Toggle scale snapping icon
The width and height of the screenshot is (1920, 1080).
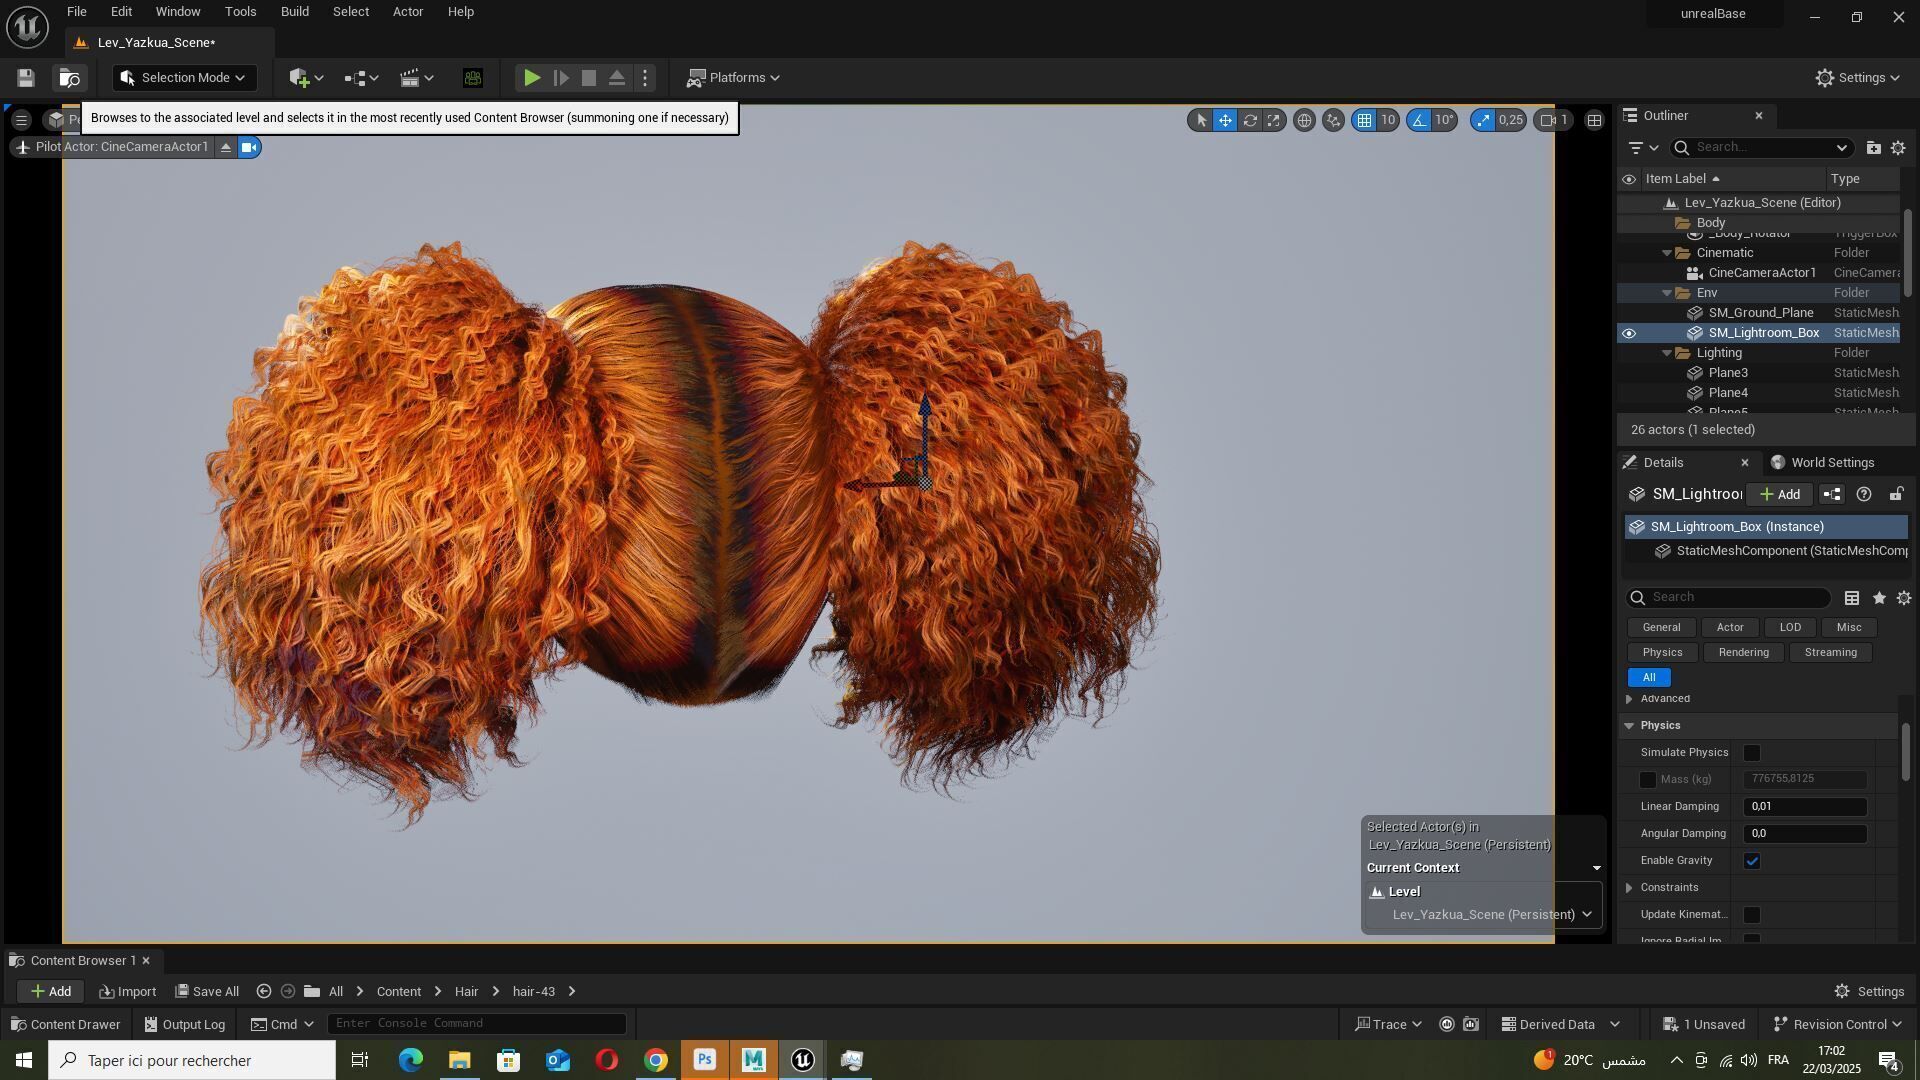tap(1483, 120)
